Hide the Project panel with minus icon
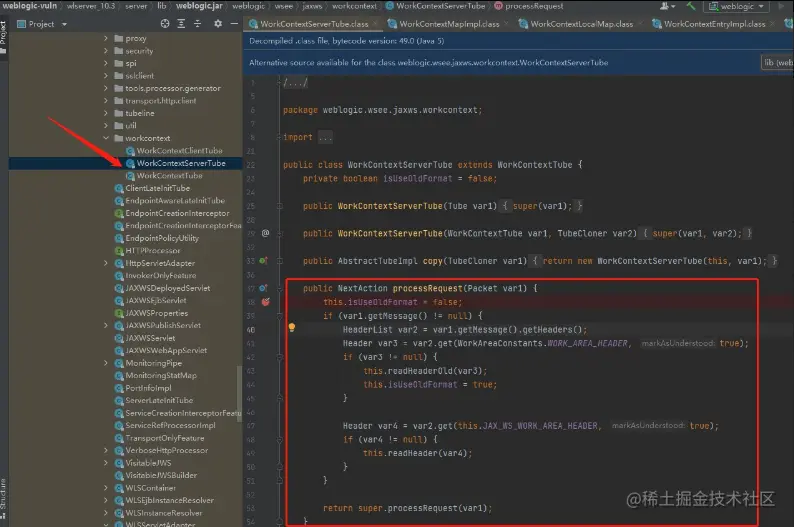 [x=234, y=24]
